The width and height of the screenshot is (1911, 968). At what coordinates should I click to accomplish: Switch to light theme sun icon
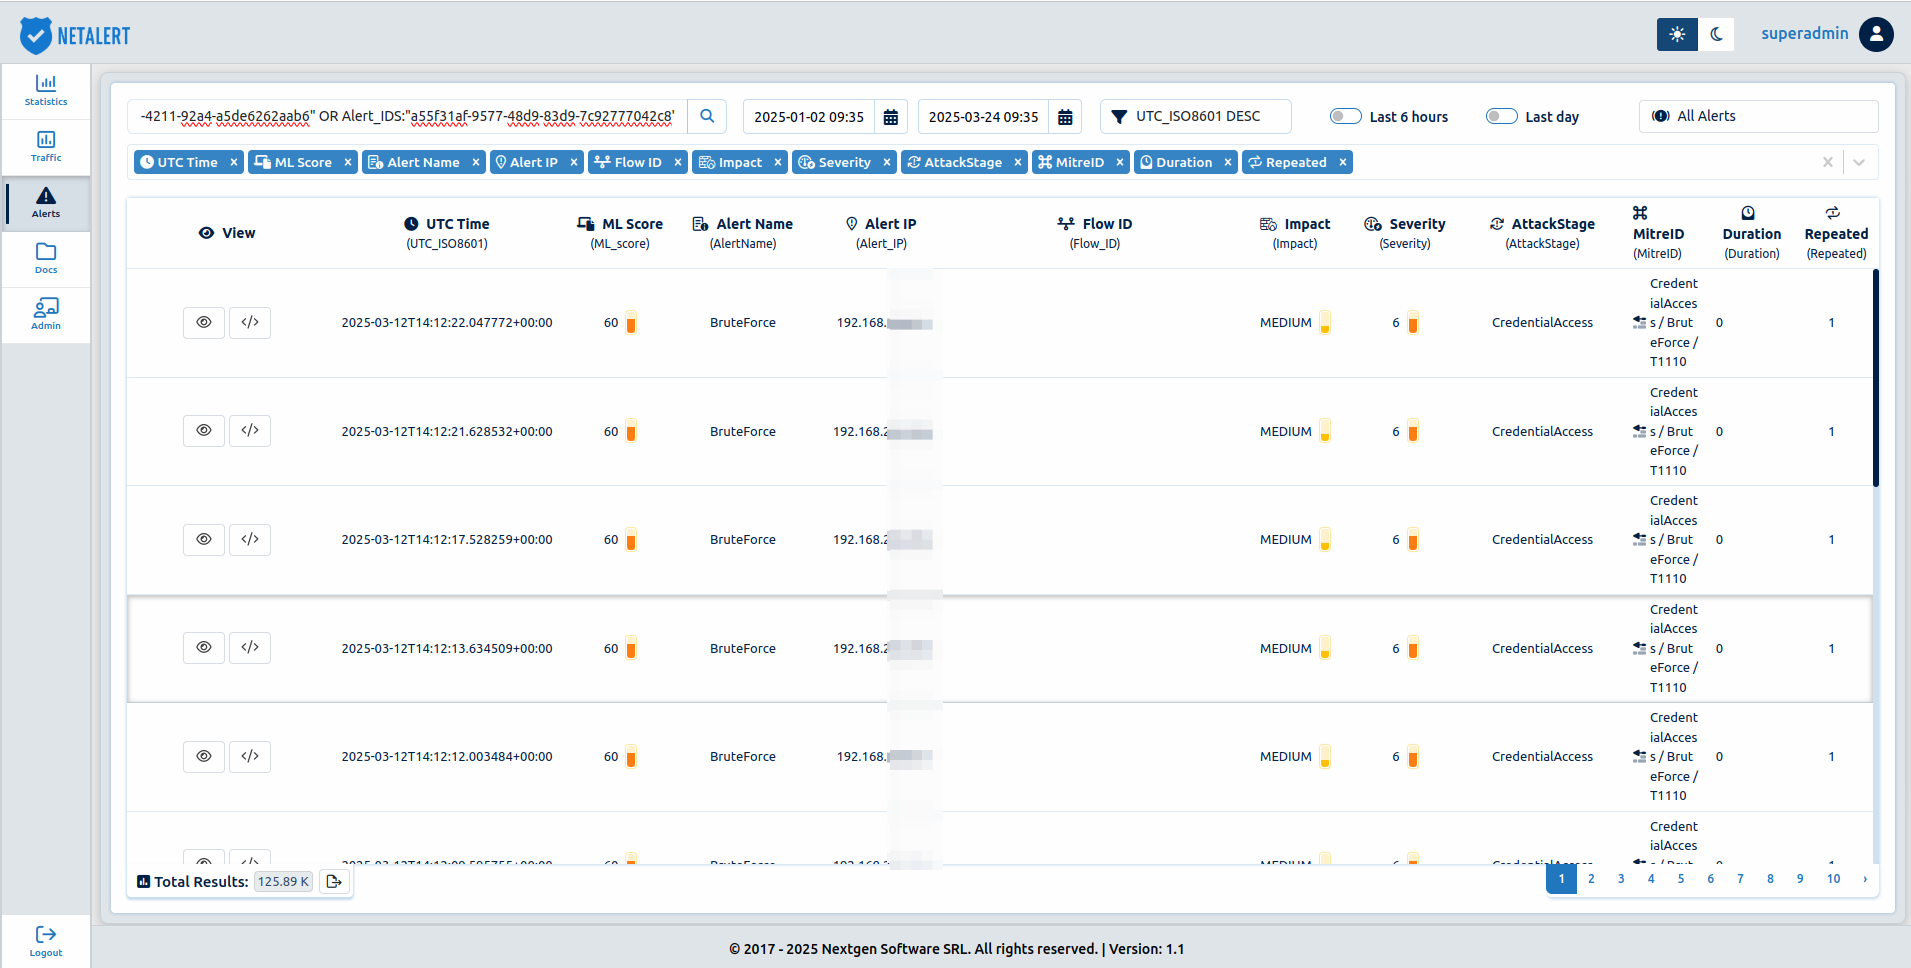pyautogui.click(x=1677, y=34)
